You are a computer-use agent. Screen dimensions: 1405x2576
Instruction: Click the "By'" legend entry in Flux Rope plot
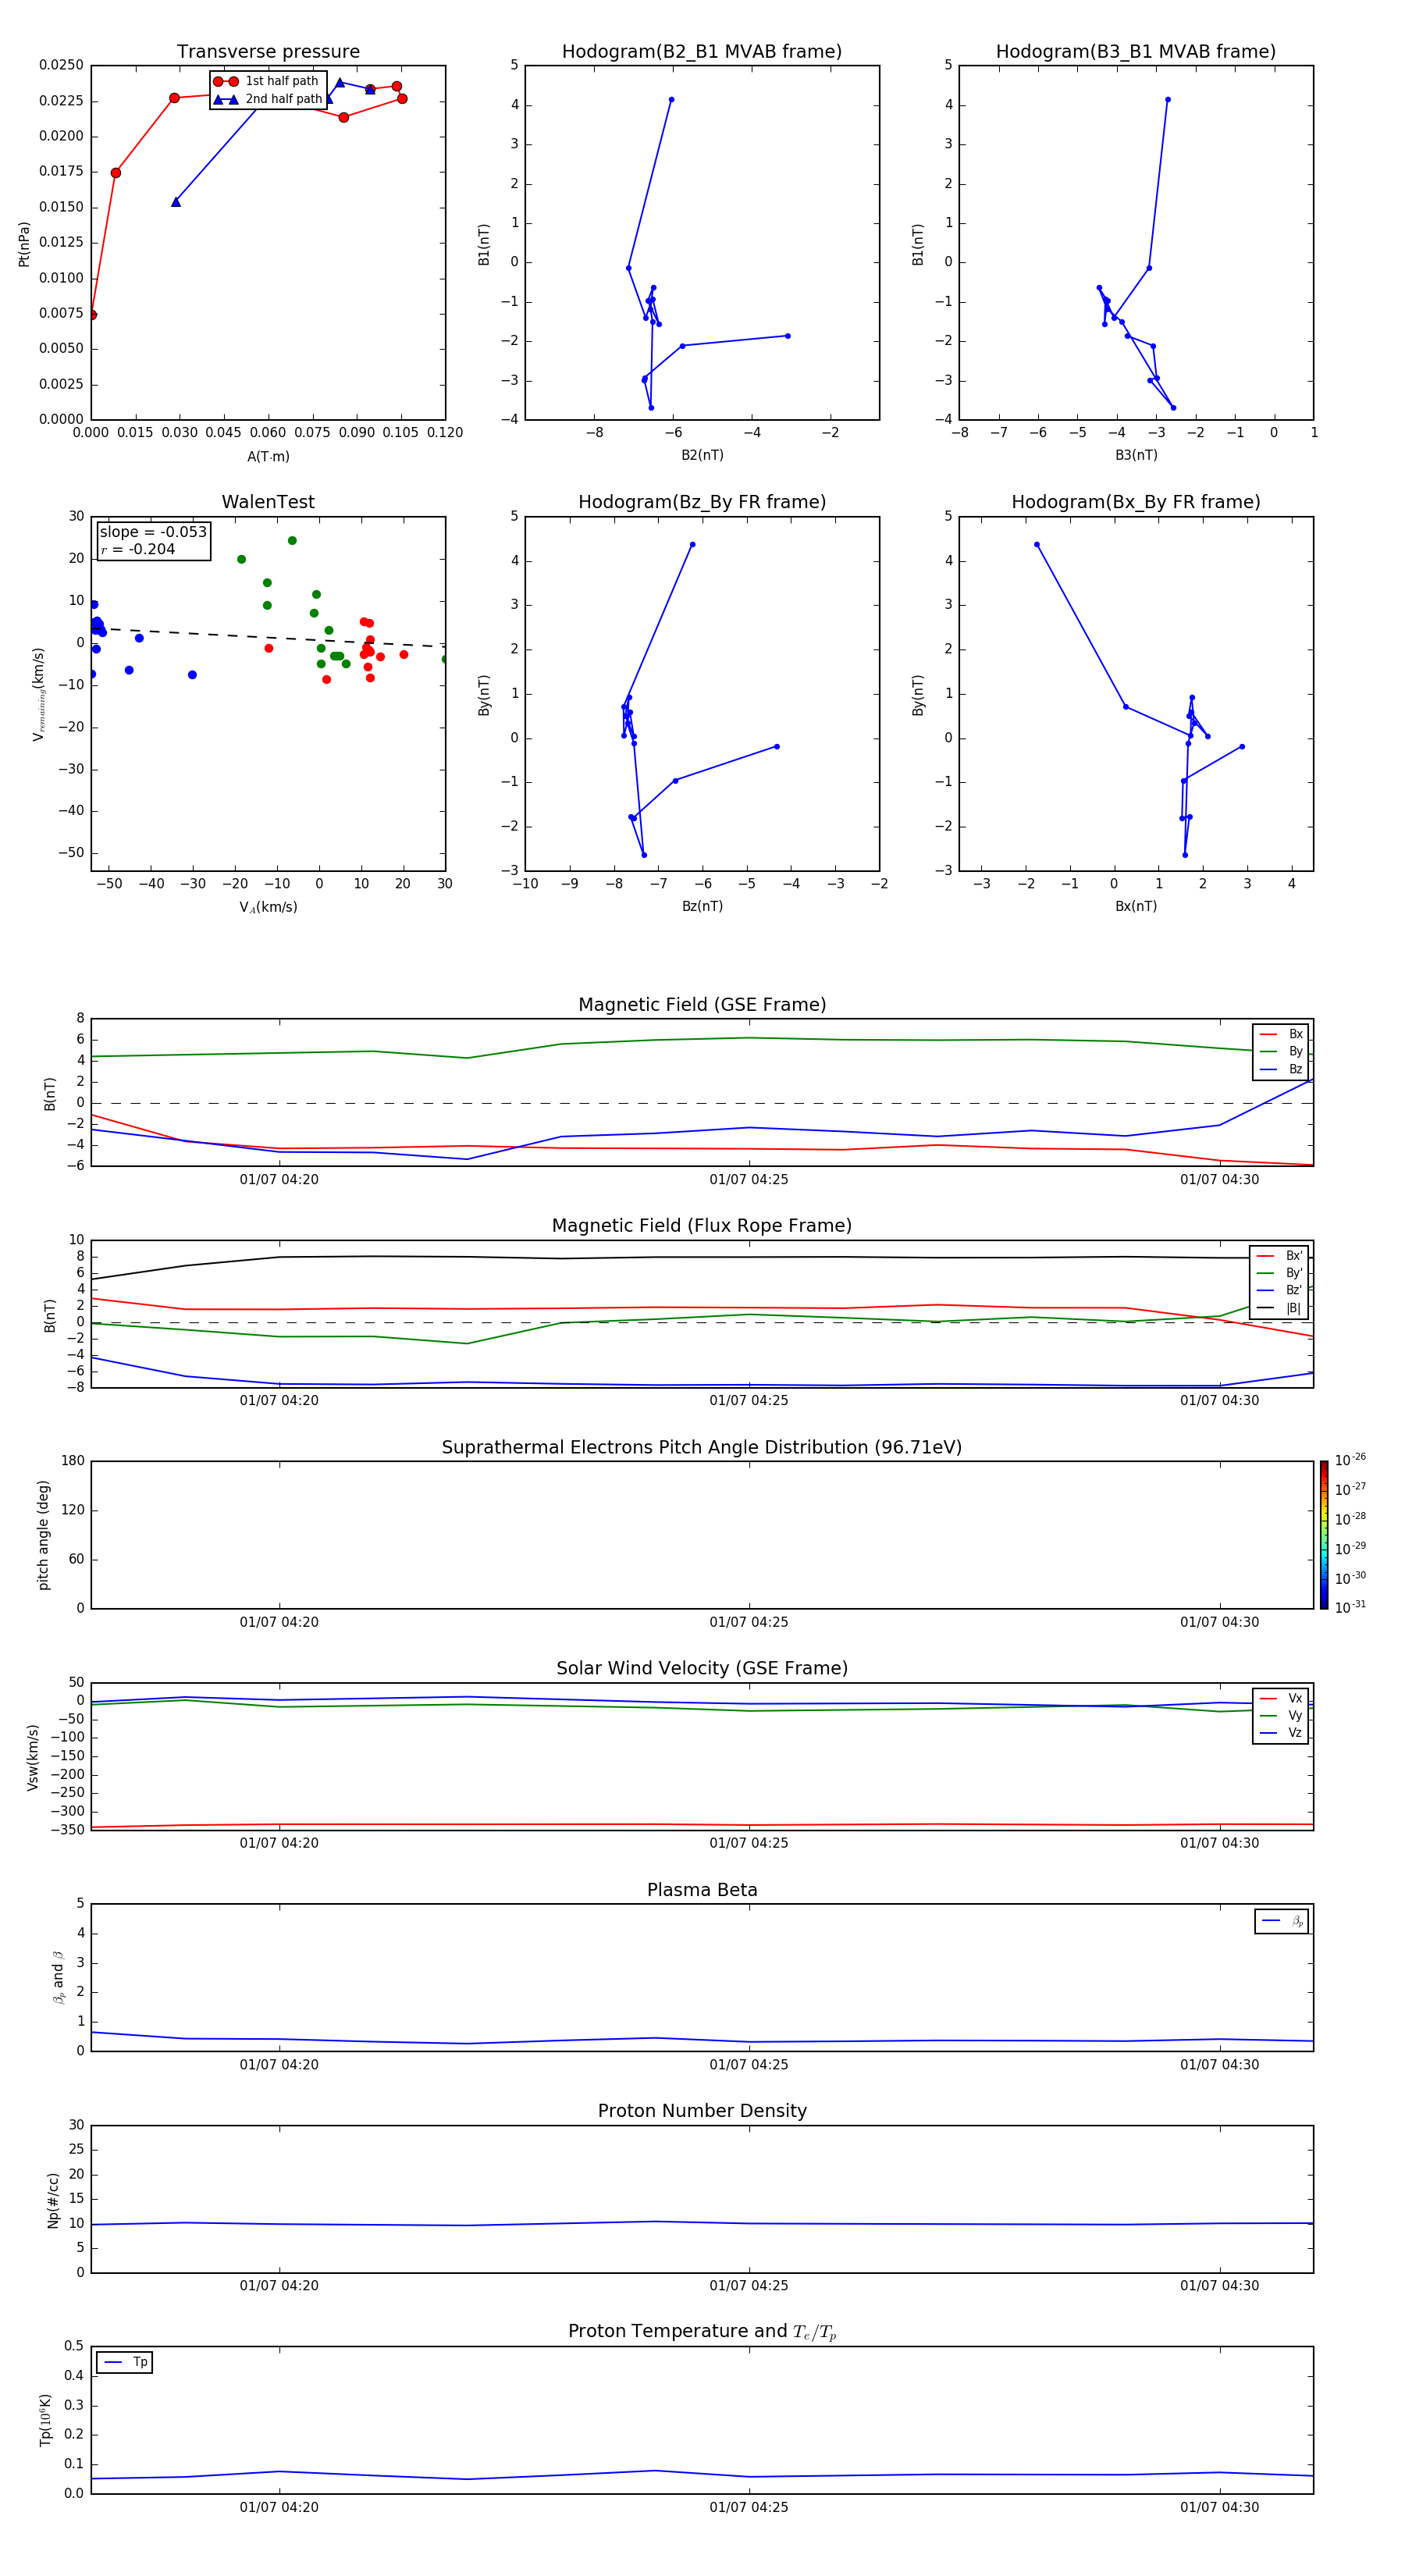pos(1279,1273)
